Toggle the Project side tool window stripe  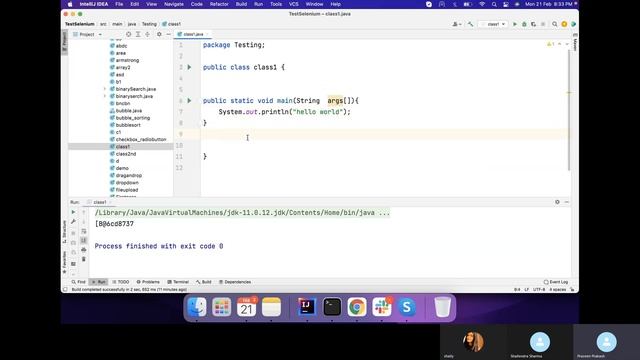pyautogui.click(x=64, y=41)
